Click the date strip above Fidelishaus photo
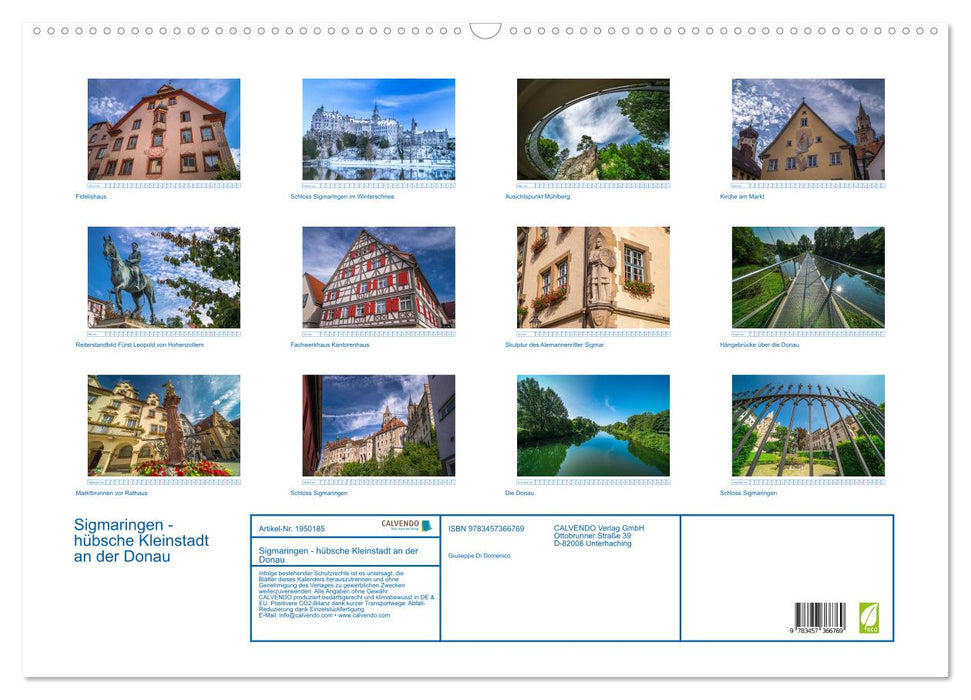 point(161,184)
